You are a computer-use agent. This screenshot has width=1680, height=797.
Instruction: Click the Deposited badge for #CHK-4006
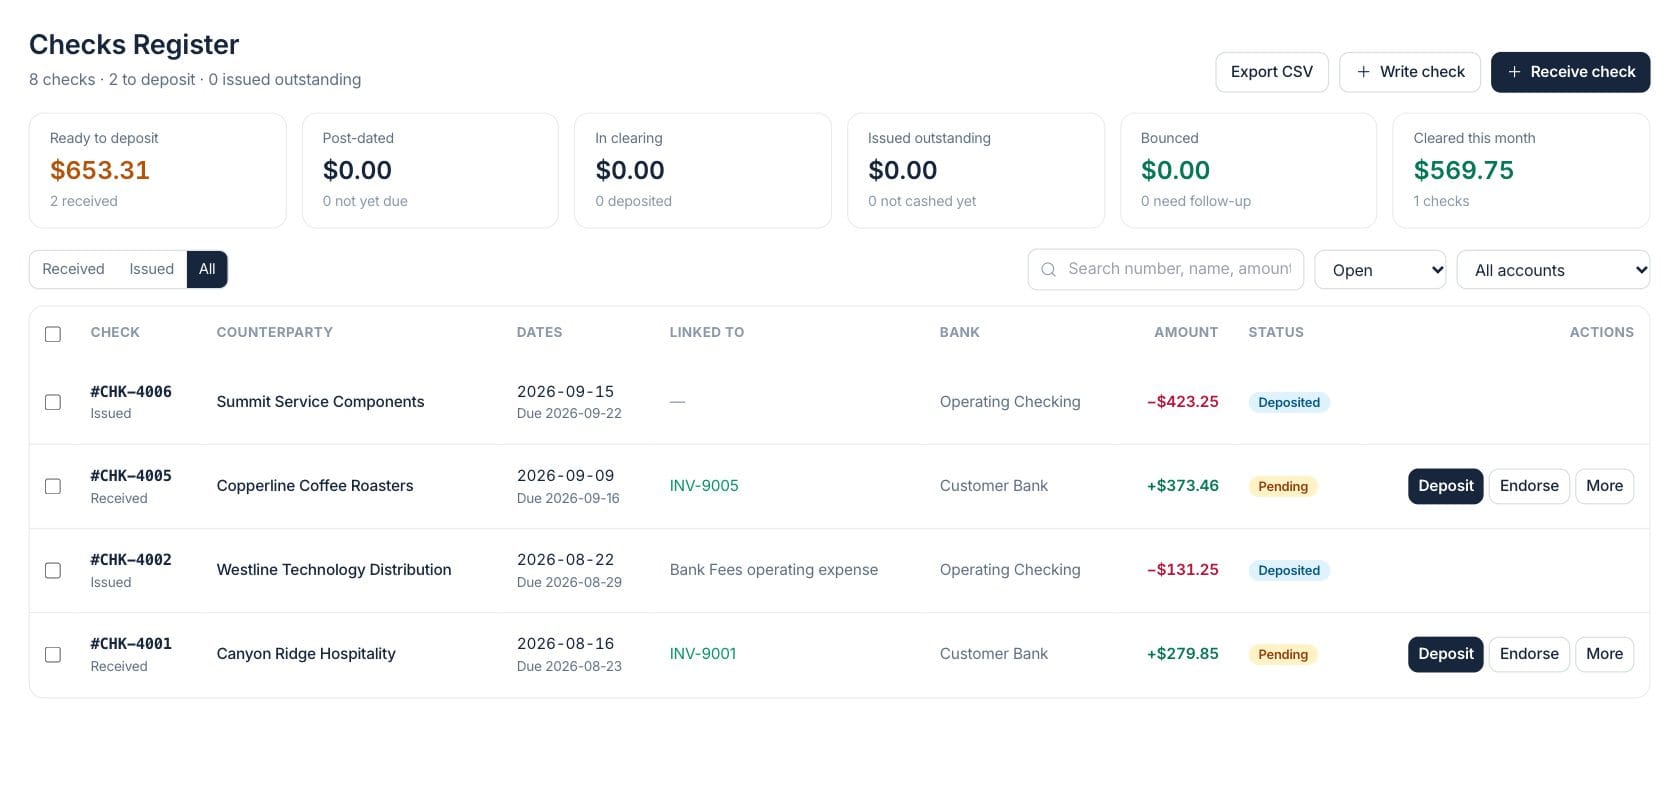point(1289,402)
